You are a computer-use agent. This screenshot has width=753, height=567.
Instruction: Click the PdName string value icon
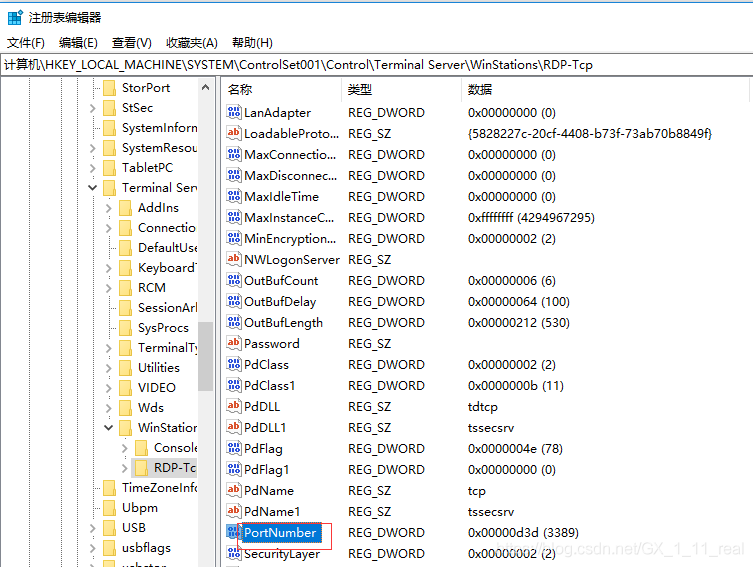[x=234, y=490]
